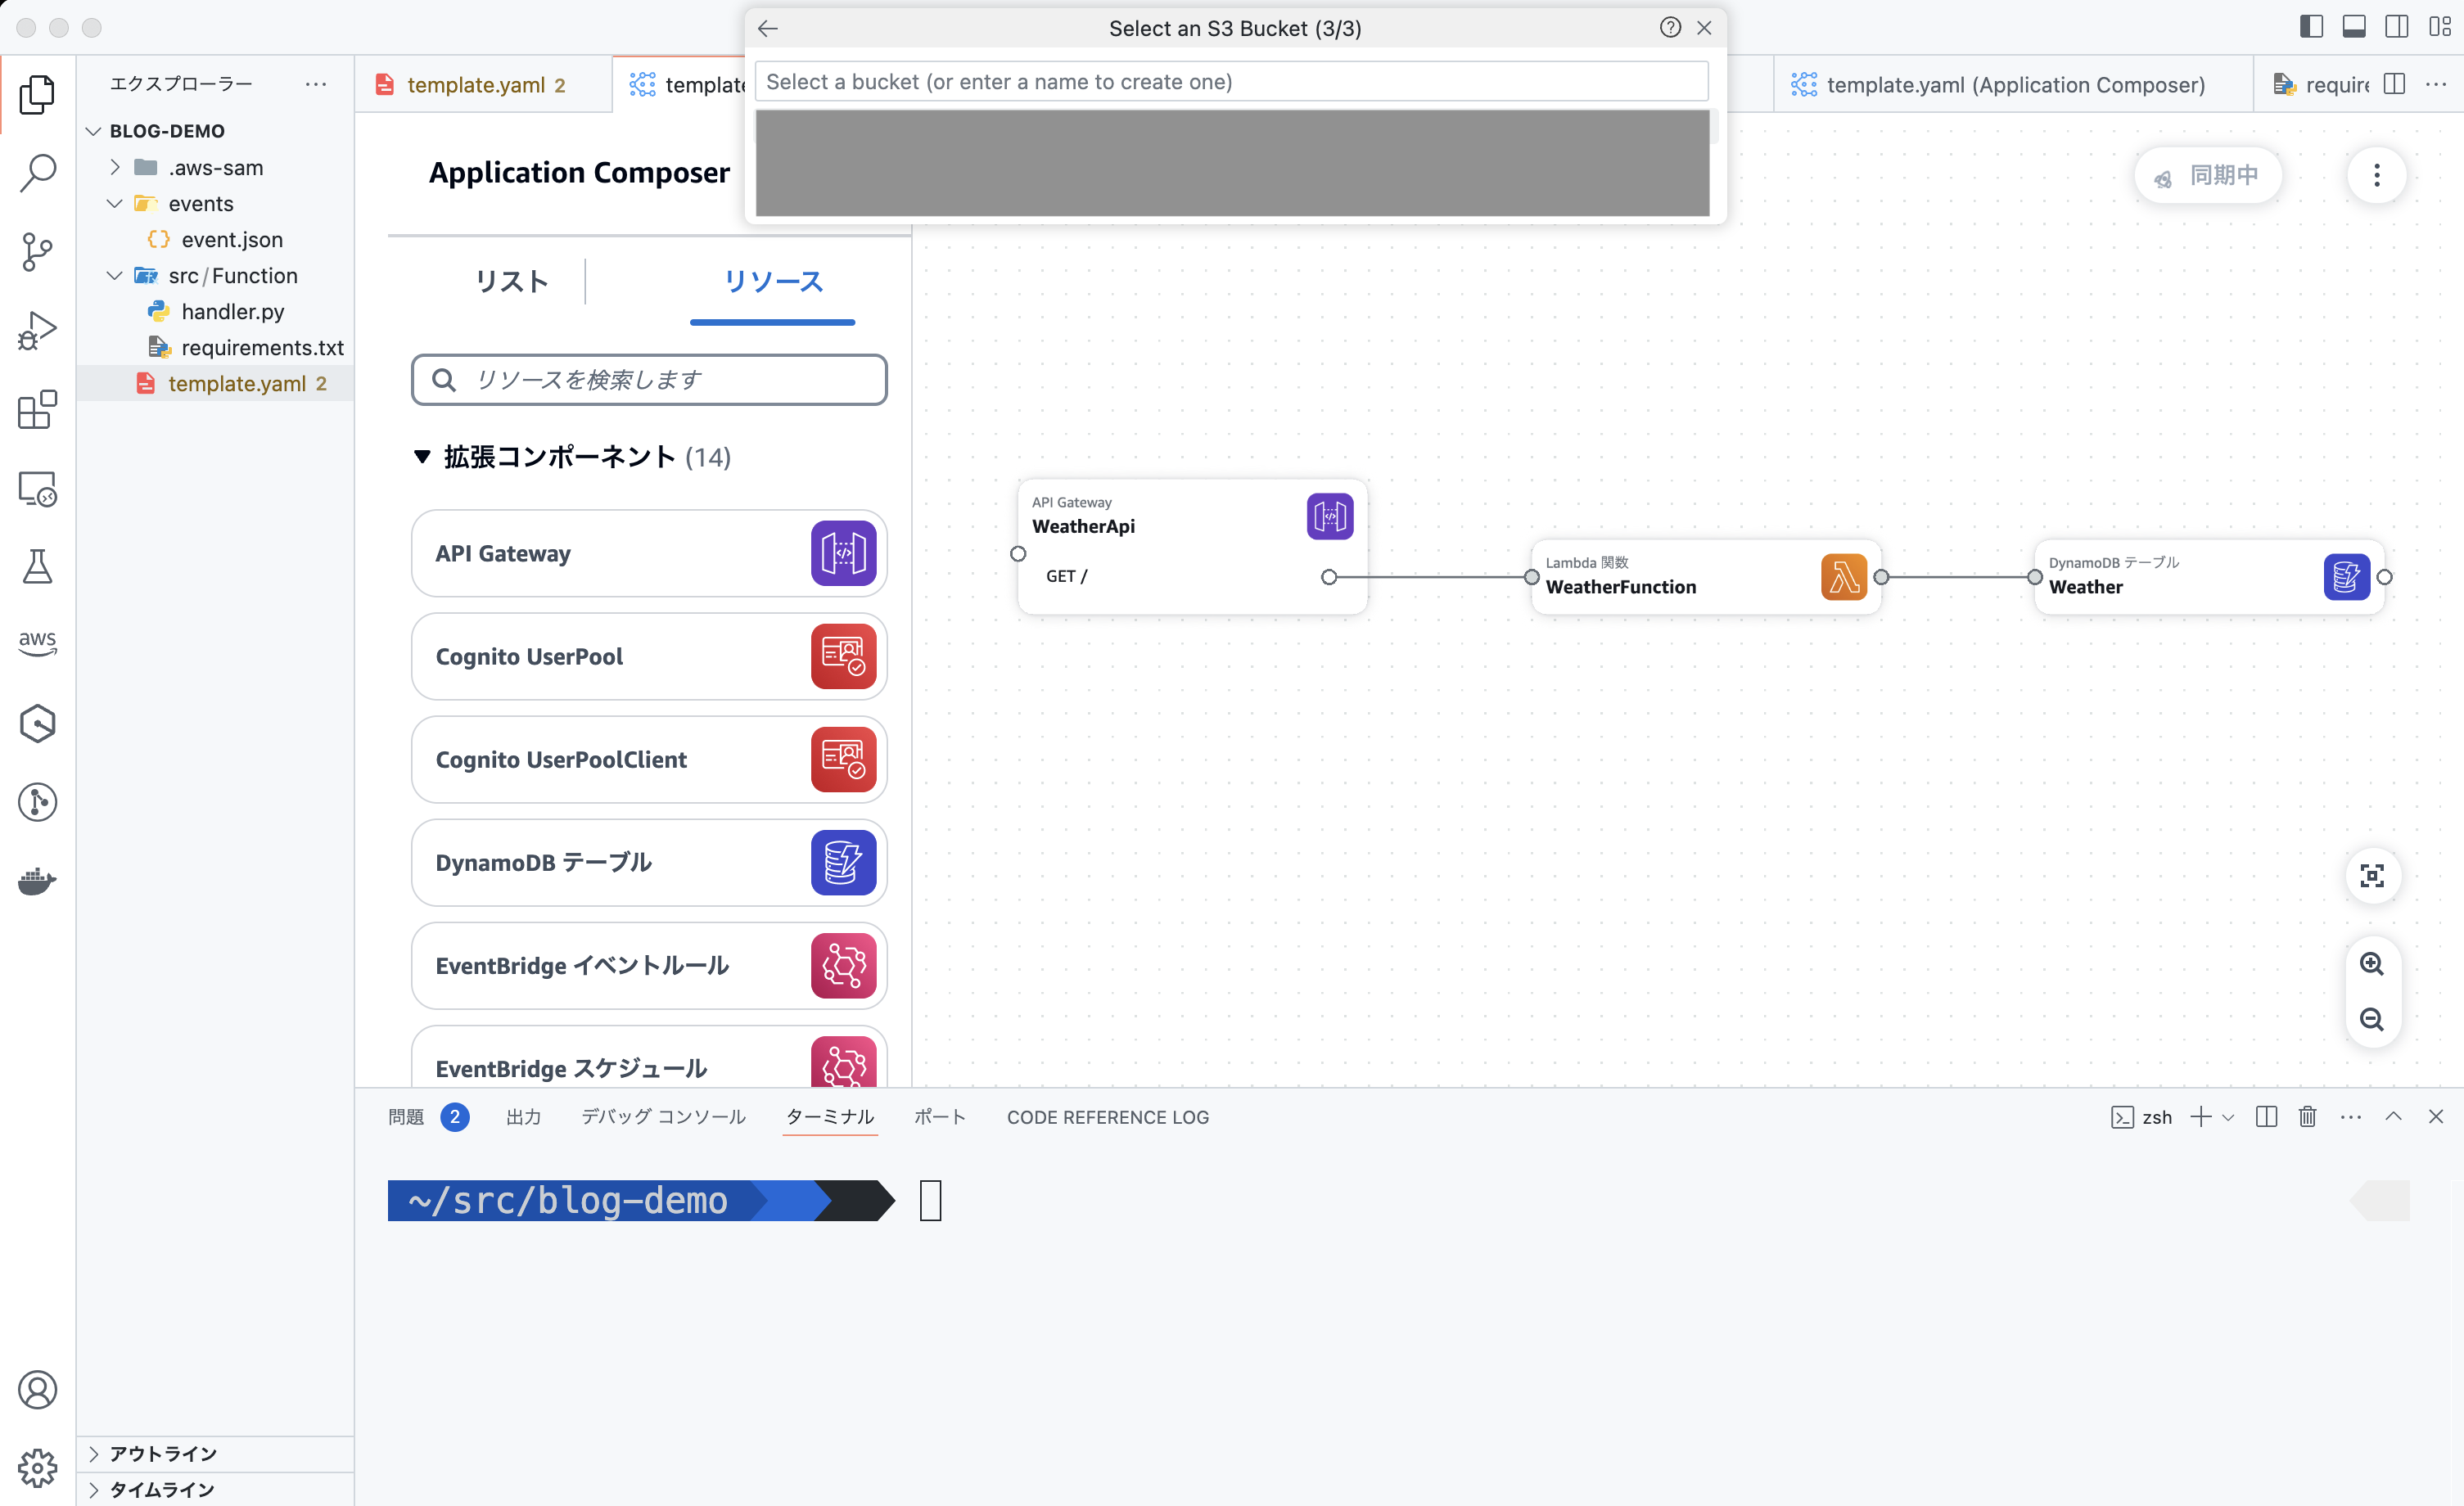Click the WeatherApi API Gateway icon

[1330, 516]
